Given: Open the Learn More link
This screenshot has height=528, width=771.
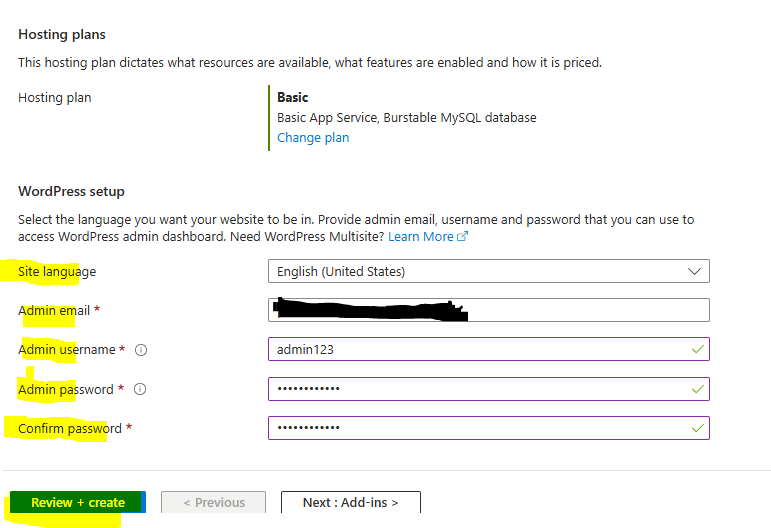Looking at the screenshot, I should [x=421, y=236].
